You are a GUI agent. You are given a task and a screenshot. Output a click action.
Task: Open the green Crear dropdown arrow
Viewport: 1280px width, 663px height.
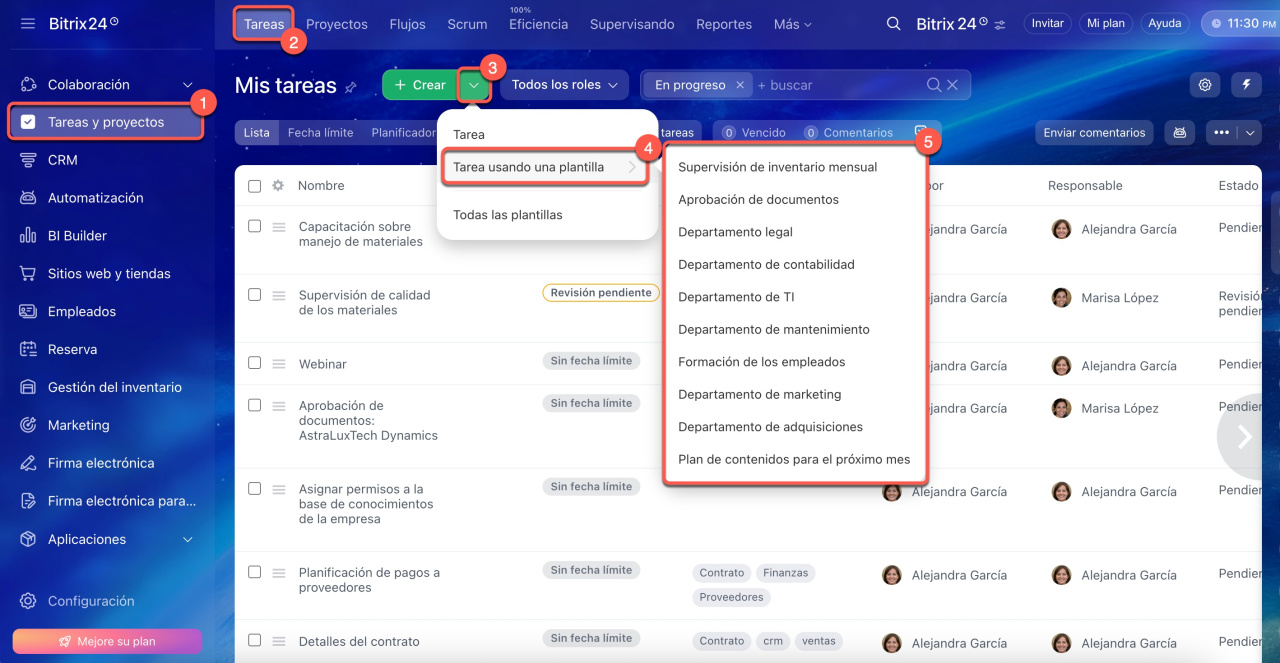click(x=474, y=86)
